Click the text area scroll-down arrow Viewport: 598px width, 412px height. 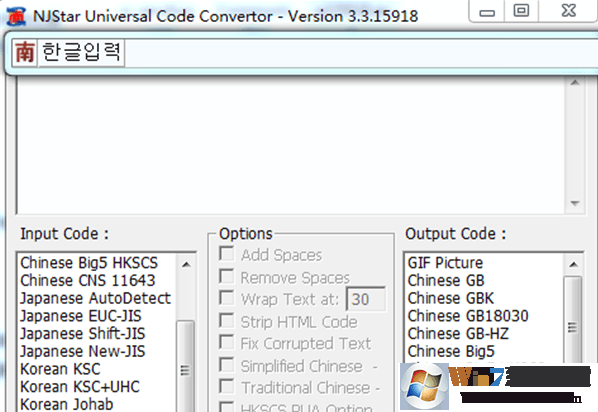(x=575, y=204)
